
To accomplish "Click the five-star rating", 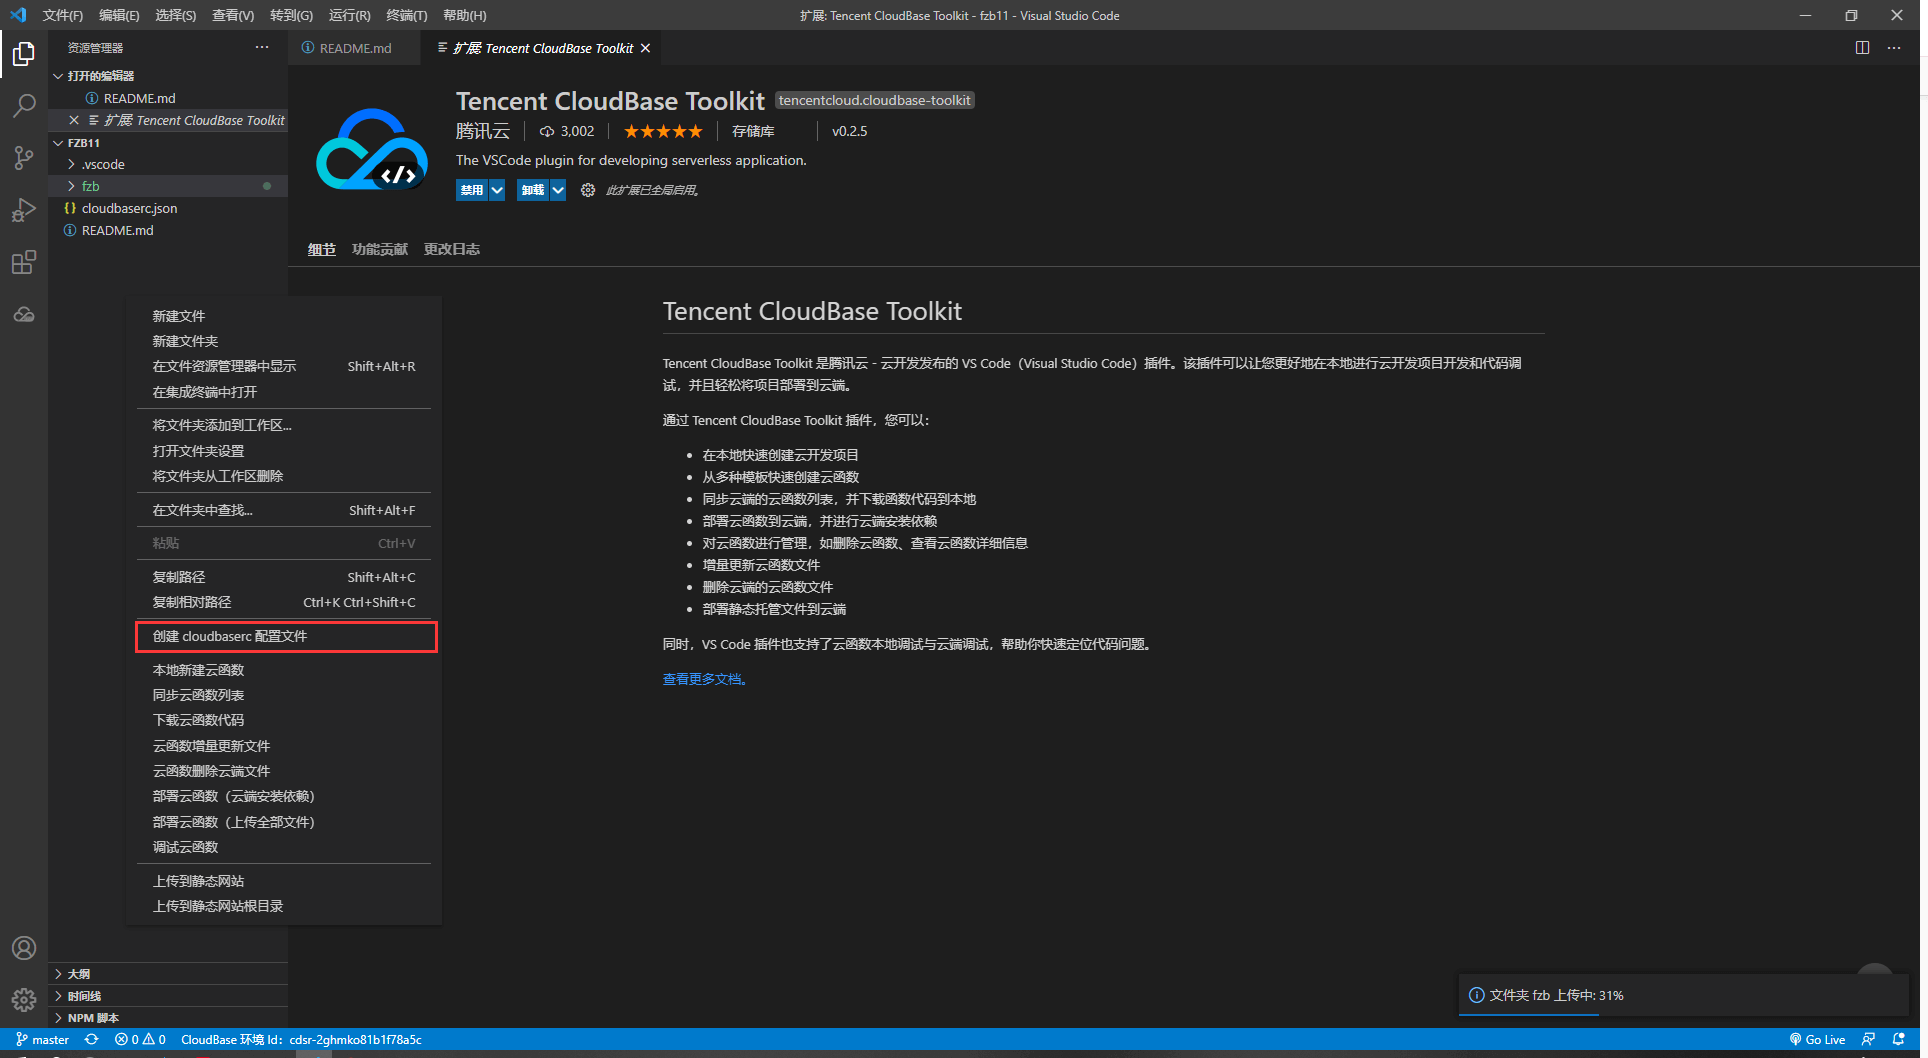I will (x=663, y=131).
